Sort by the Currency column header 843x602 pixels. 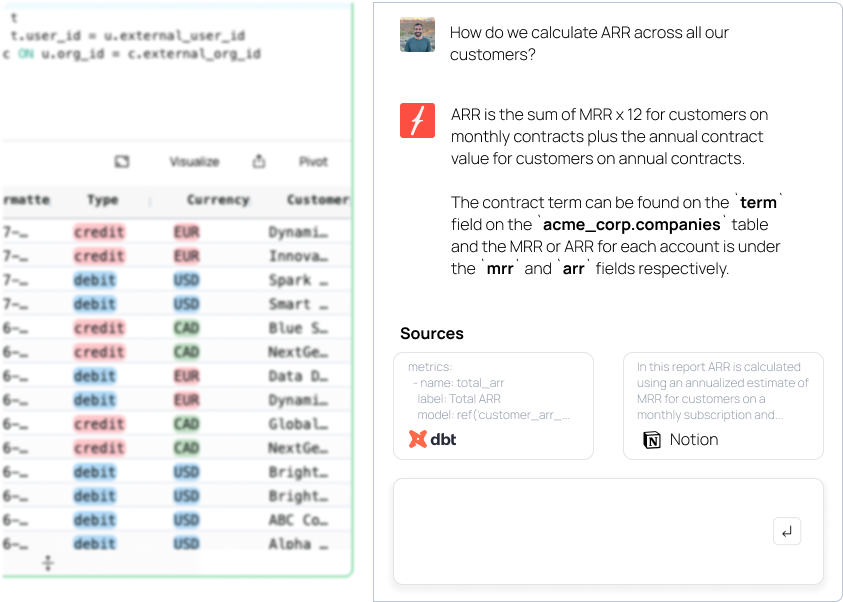[x=217, y=200]
